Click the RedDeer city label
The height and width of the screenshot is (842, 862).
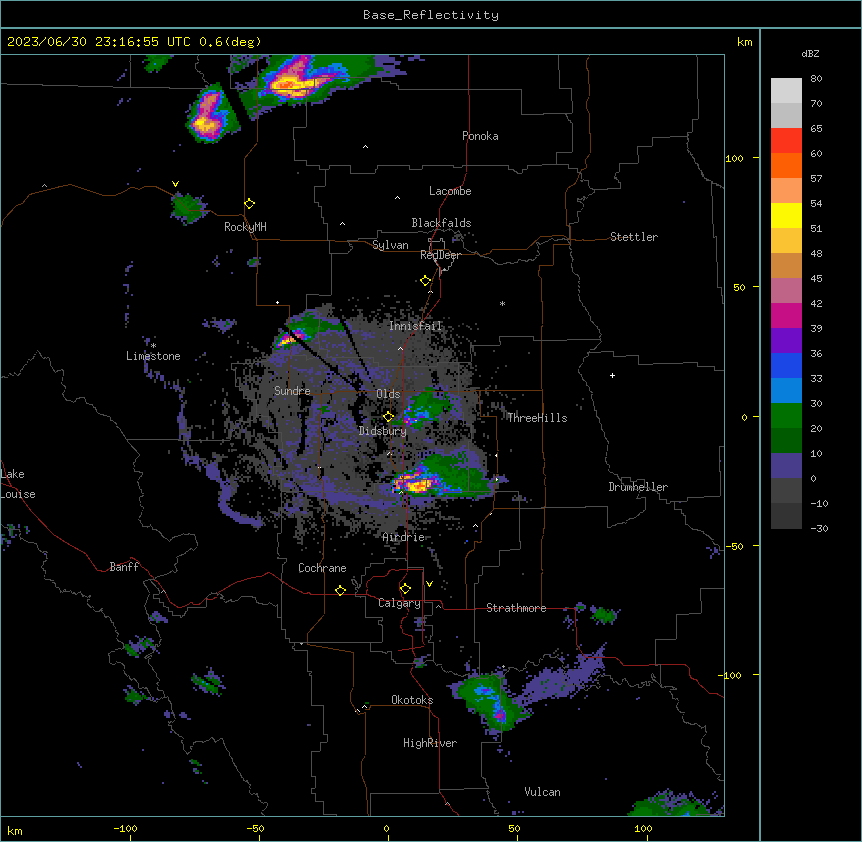(x=440, y=255)
